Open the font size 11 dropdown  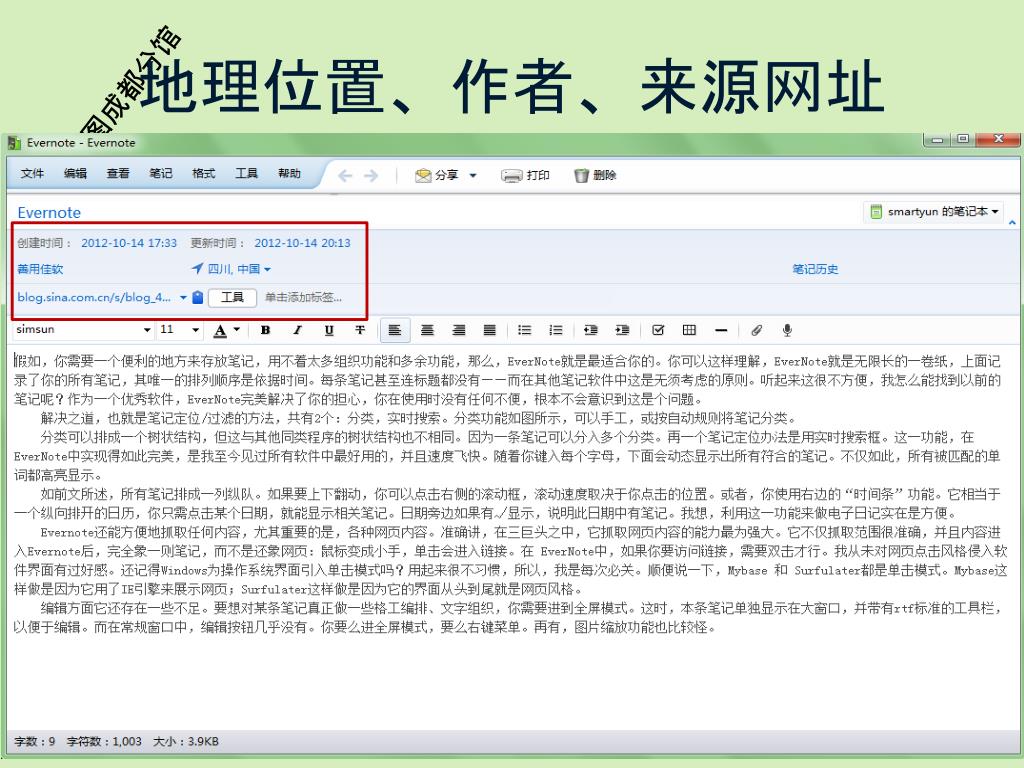point(180,330)
